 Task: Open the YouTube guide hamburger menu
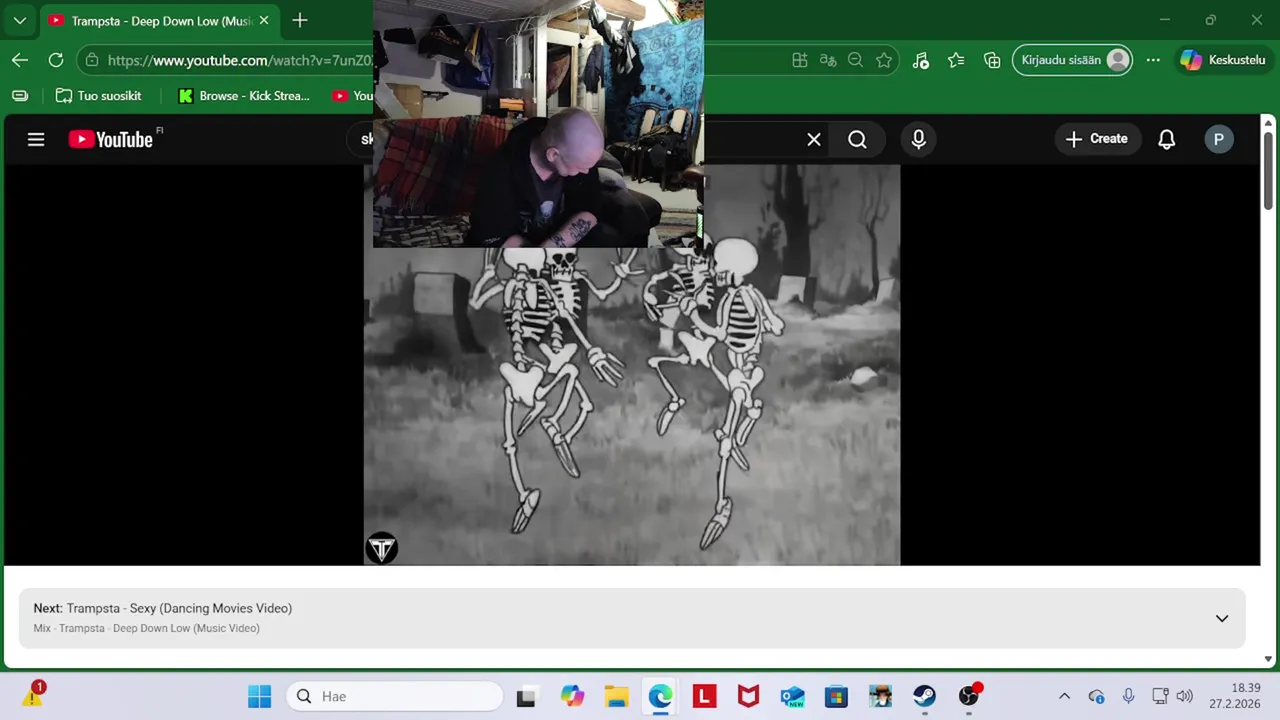(36, 139)
